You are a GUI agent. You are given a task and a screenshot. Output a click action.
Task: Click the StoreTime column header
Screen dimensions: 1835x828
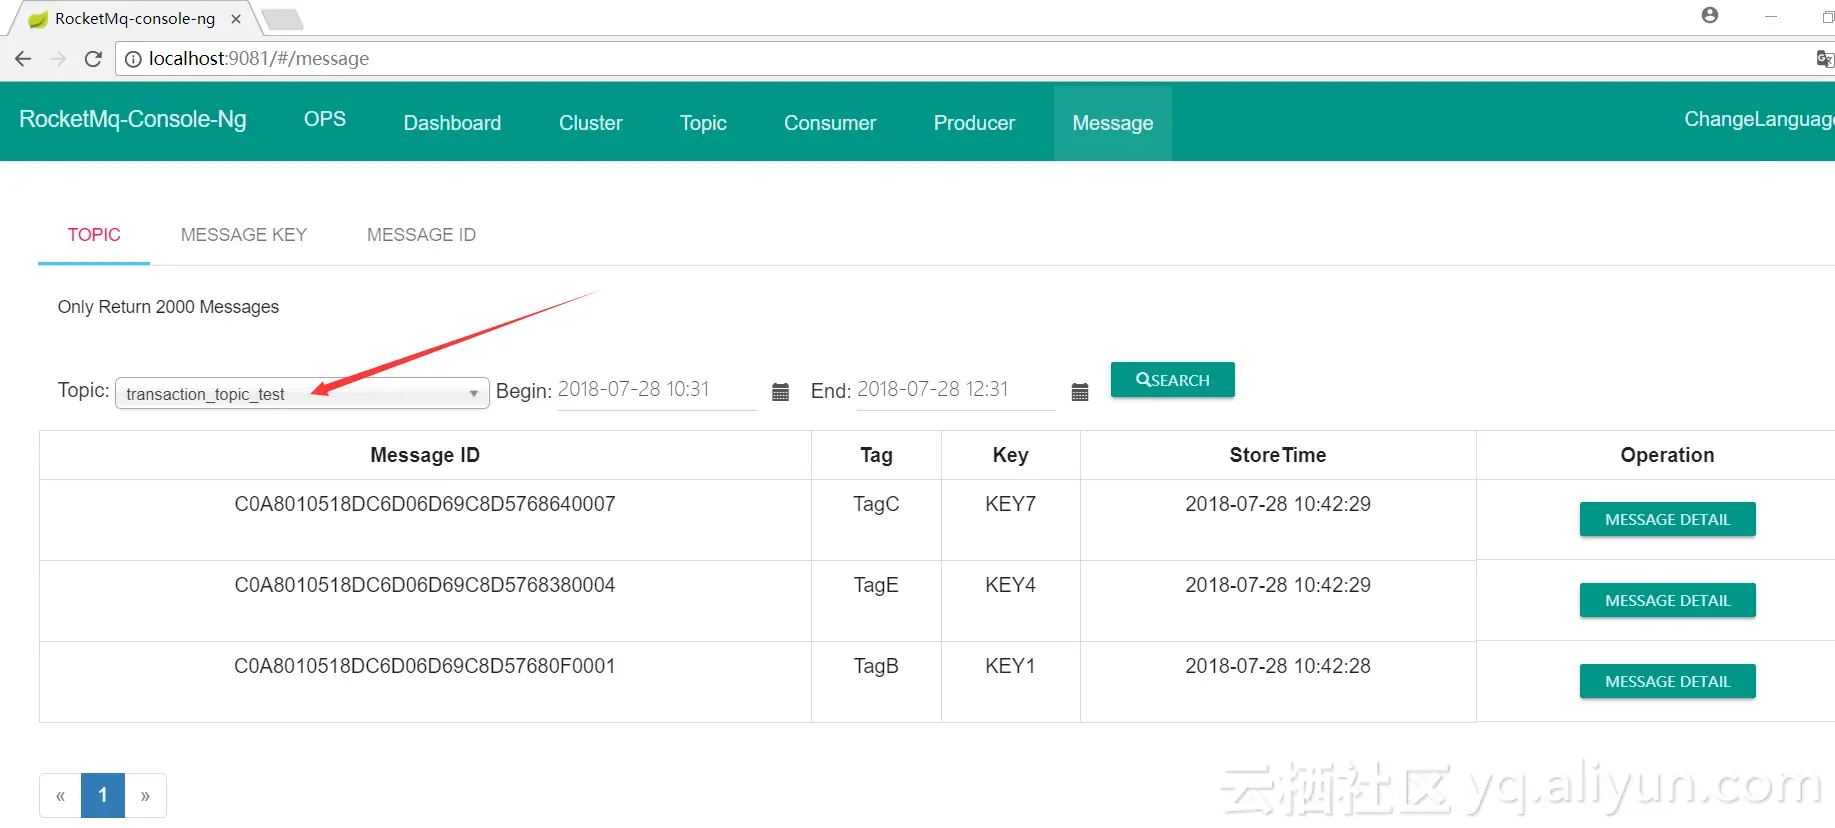(x=1278, y=455)
